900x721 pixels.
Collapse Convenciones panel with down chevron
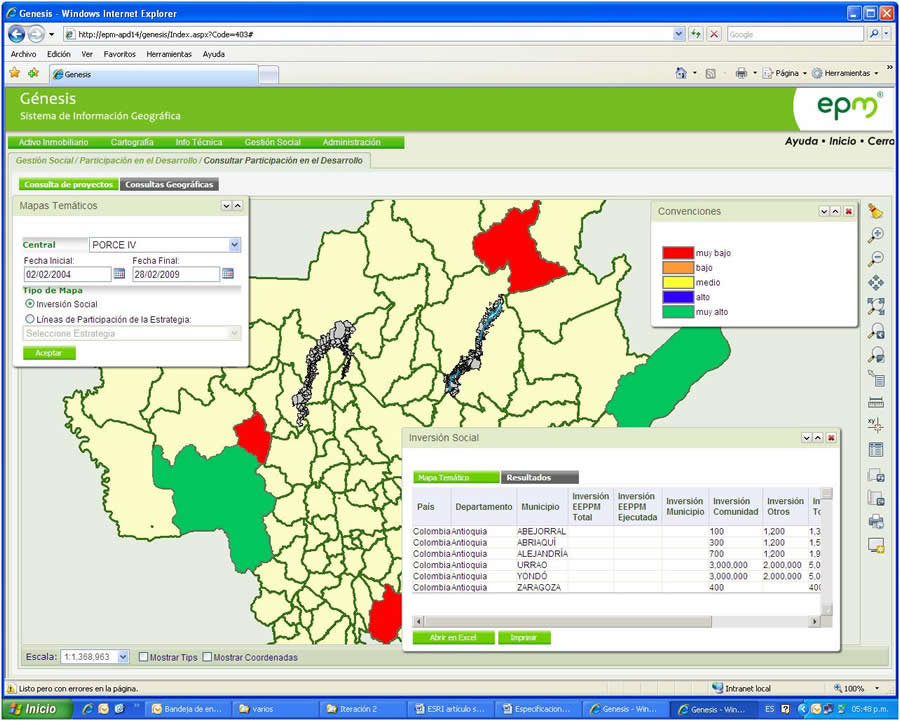click(x=824, y=212)
